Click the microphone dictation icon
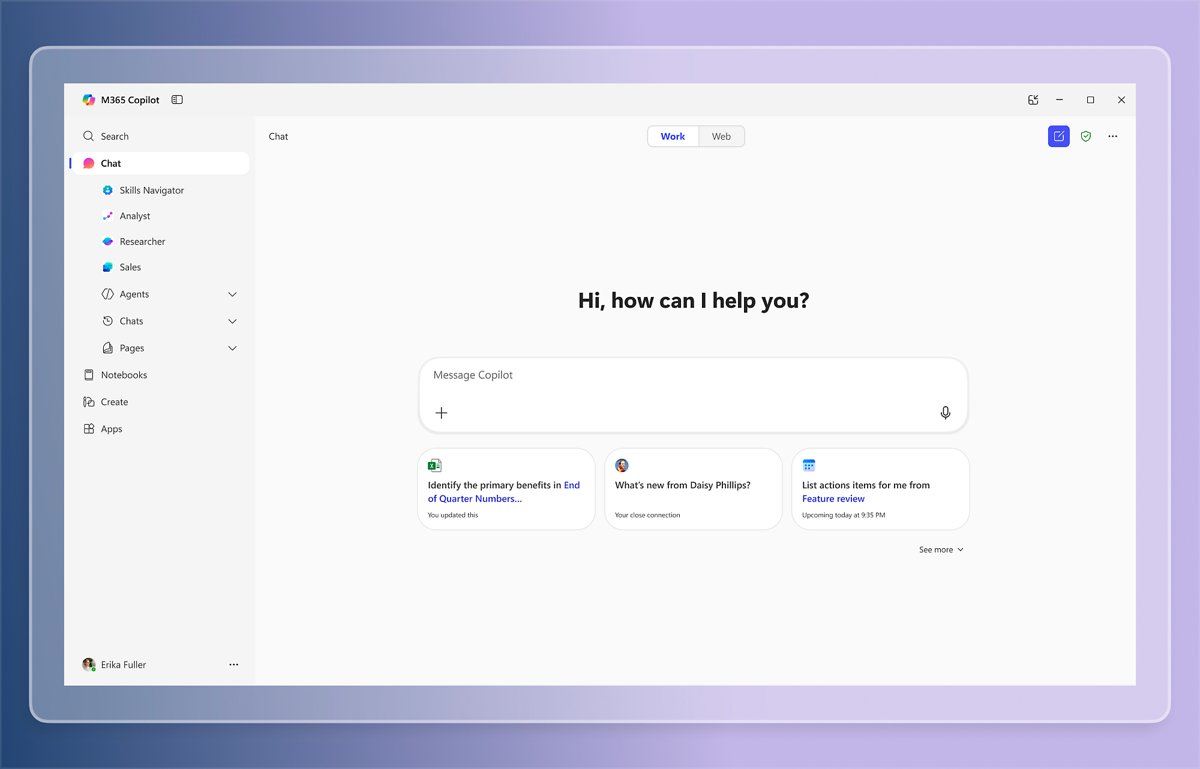 (x=945, y=412)
